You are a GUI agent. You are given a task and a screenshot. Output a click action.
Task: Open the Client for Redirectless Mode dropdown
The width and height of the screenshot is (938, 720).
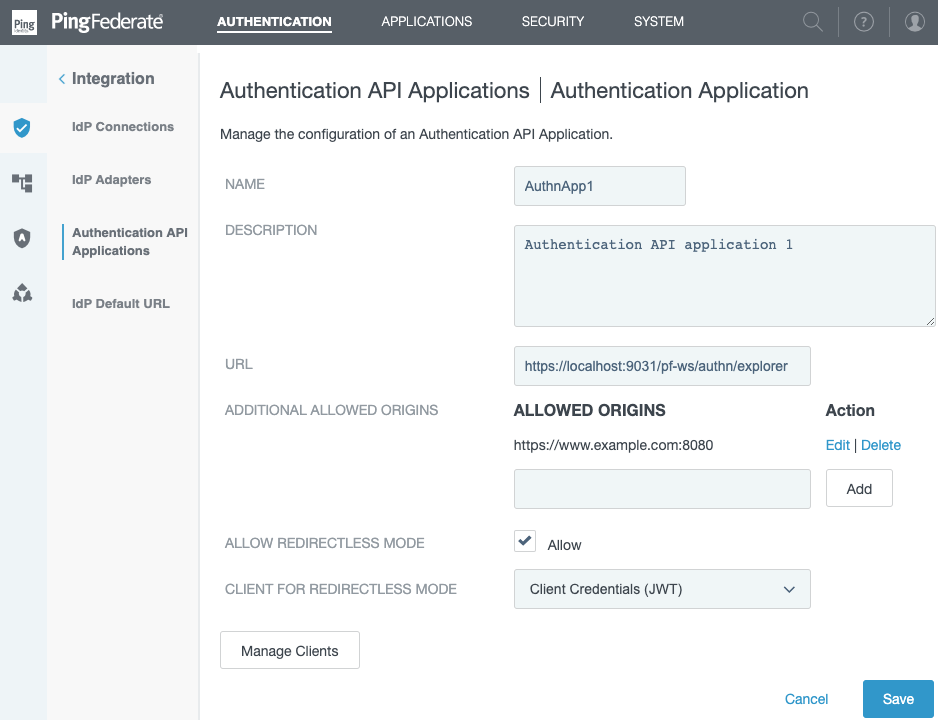(x=661, y=589)
